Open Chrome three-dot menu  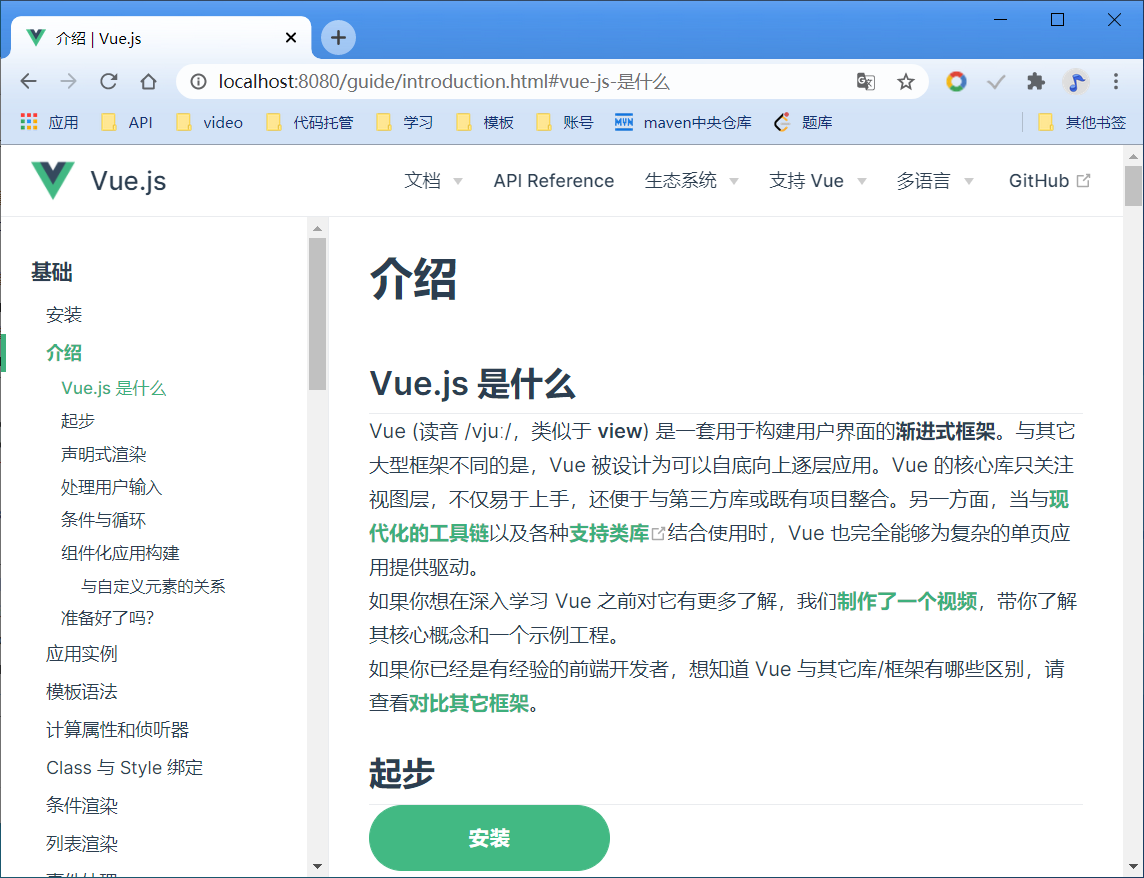point(1116,82)
